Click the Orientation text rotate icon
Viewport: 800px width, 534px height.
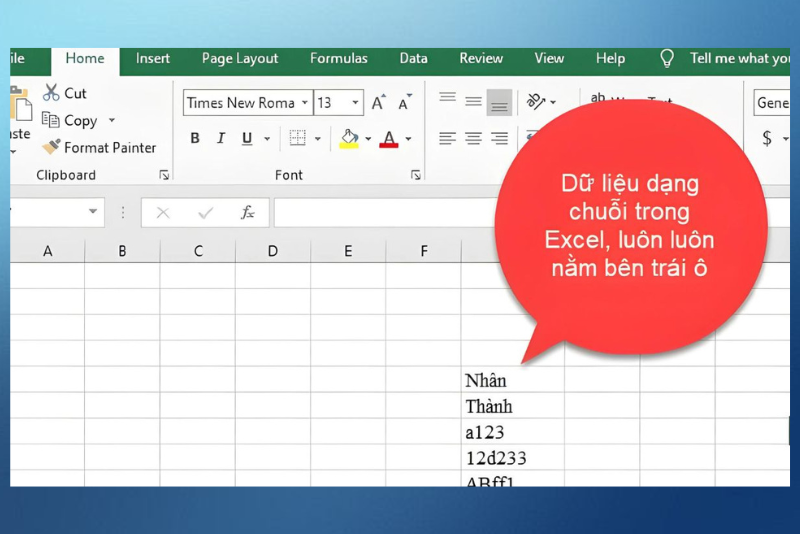(x=536, y=101)
